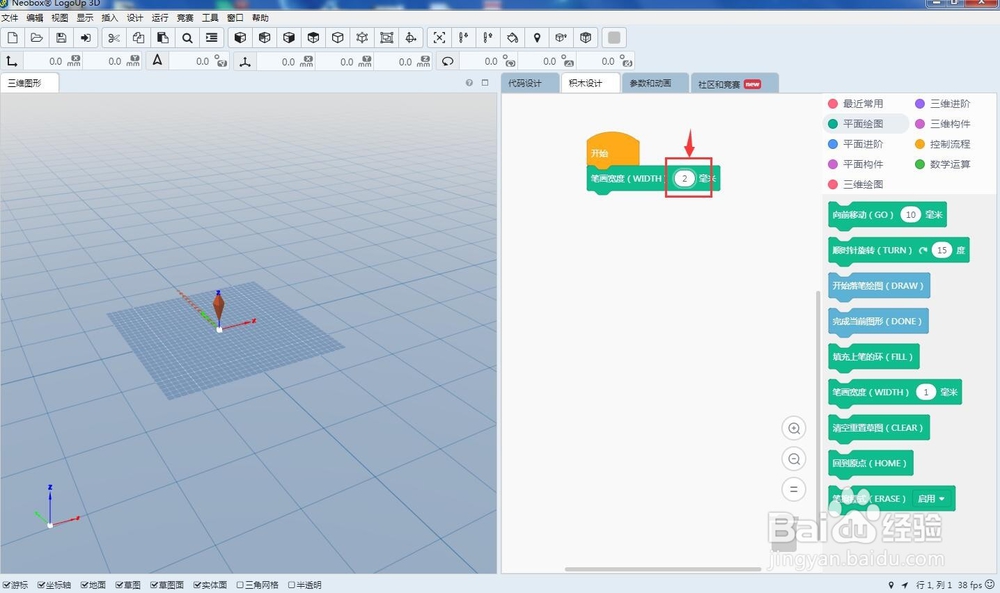Create a new file with the blank page icon
Screen dimensions: 1000x593
click(13, 38)
